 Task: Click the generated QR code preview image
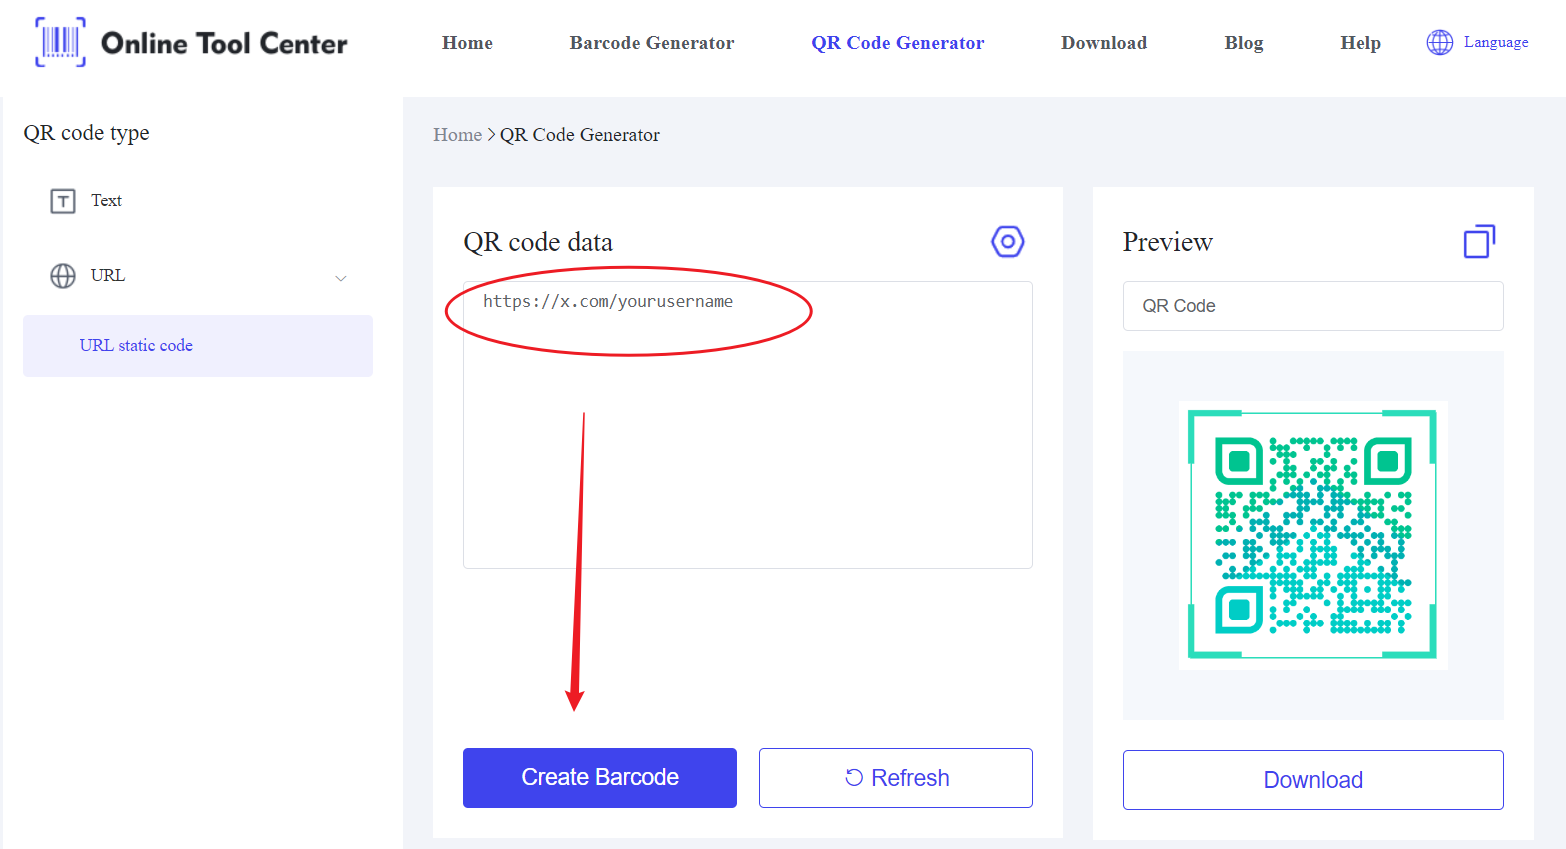pyautogui.click(x=1313, y=535)
